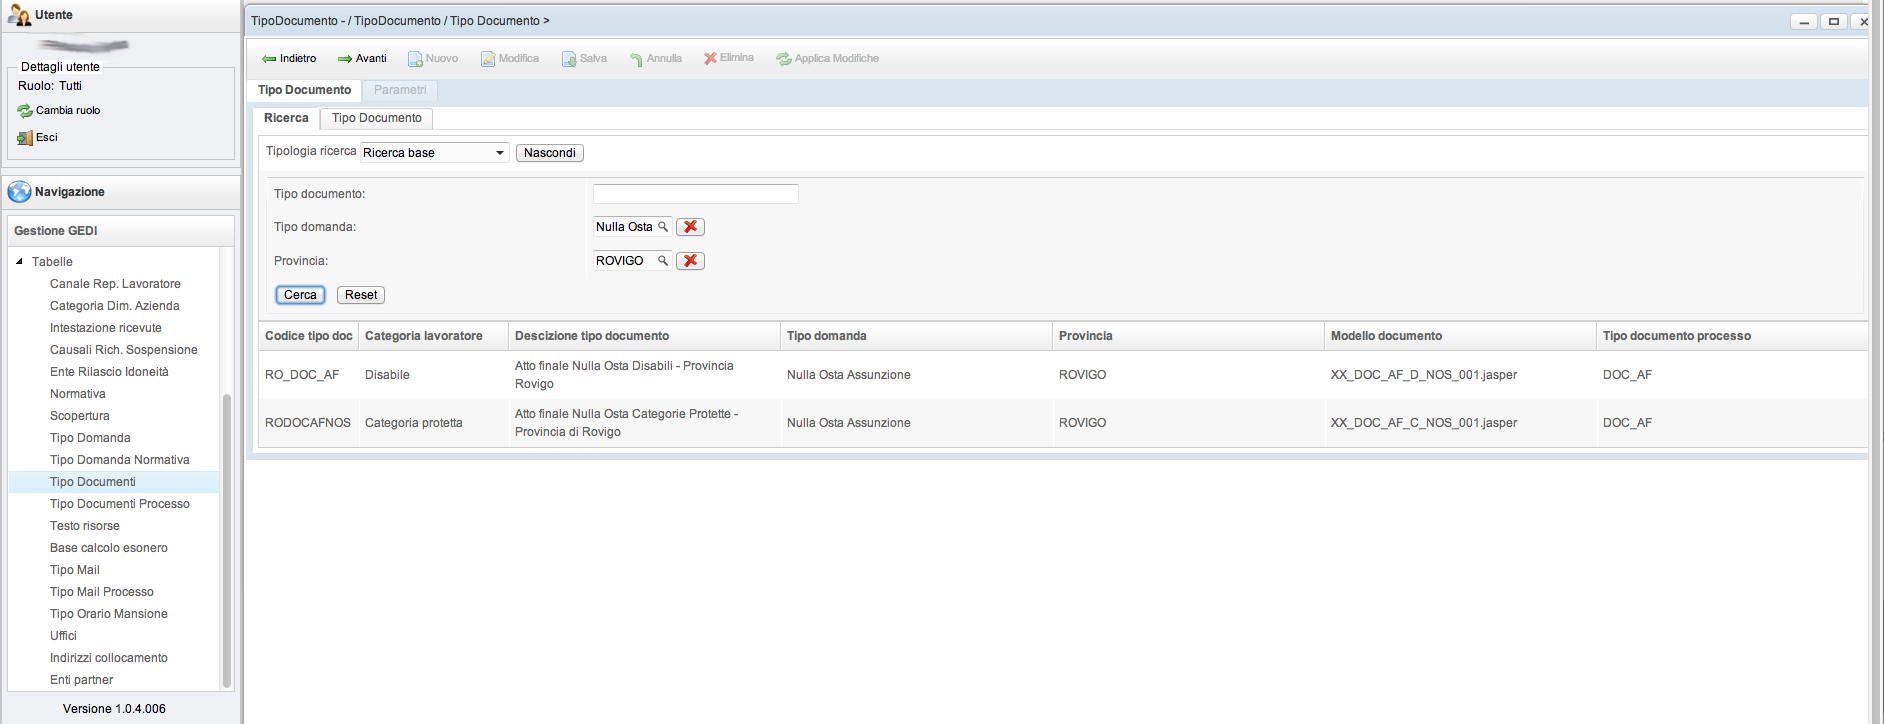Collapse the Tabelle tree node

[19, 262]
